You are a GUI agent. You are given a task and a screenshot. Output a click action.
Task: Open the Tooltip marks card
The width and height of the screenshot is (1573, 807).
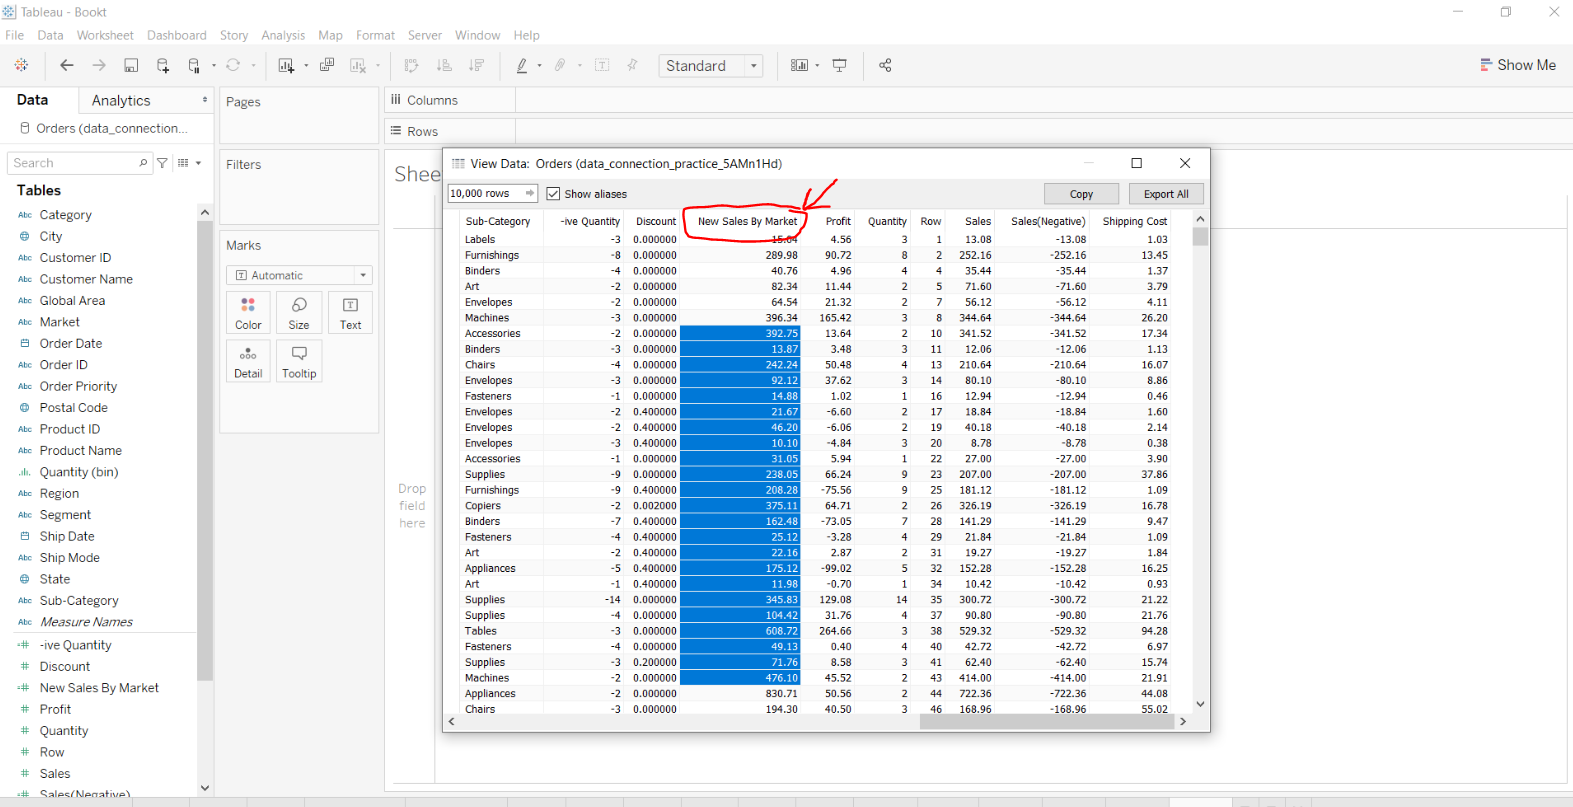click(299, 362)
